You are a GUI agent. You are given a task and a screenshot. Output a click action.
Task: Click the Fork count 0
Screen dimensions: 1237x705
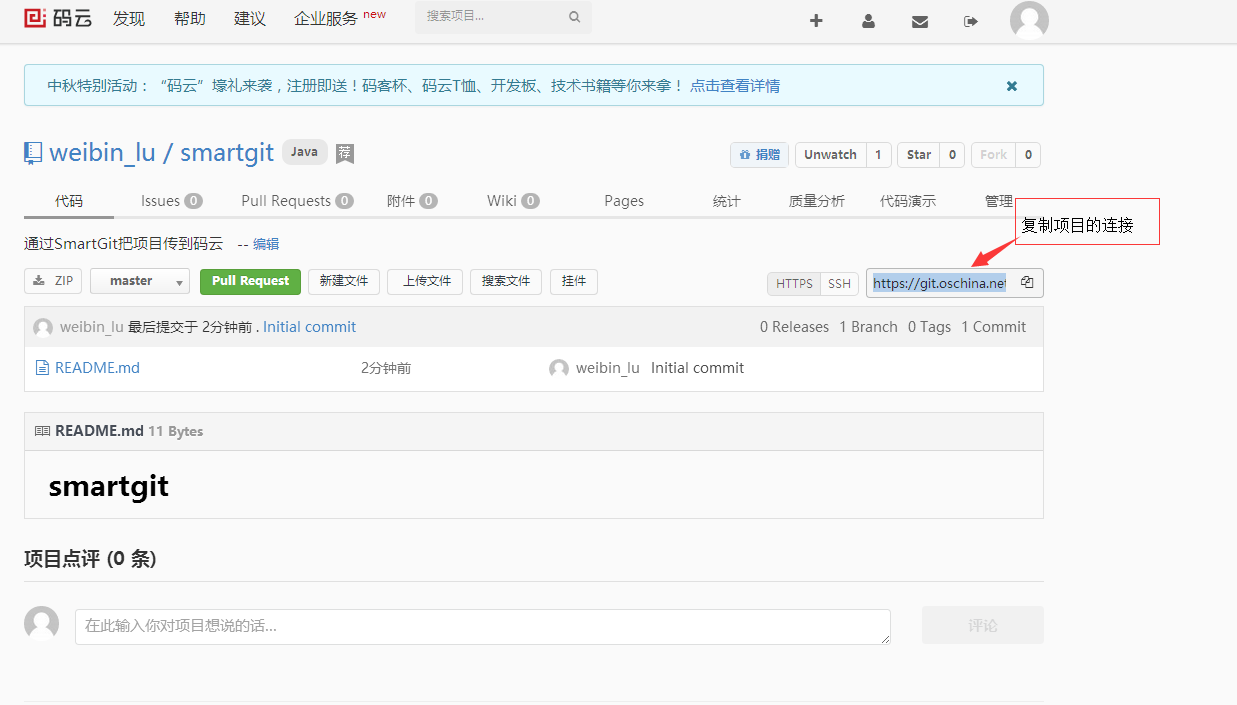coord(1028,155)
